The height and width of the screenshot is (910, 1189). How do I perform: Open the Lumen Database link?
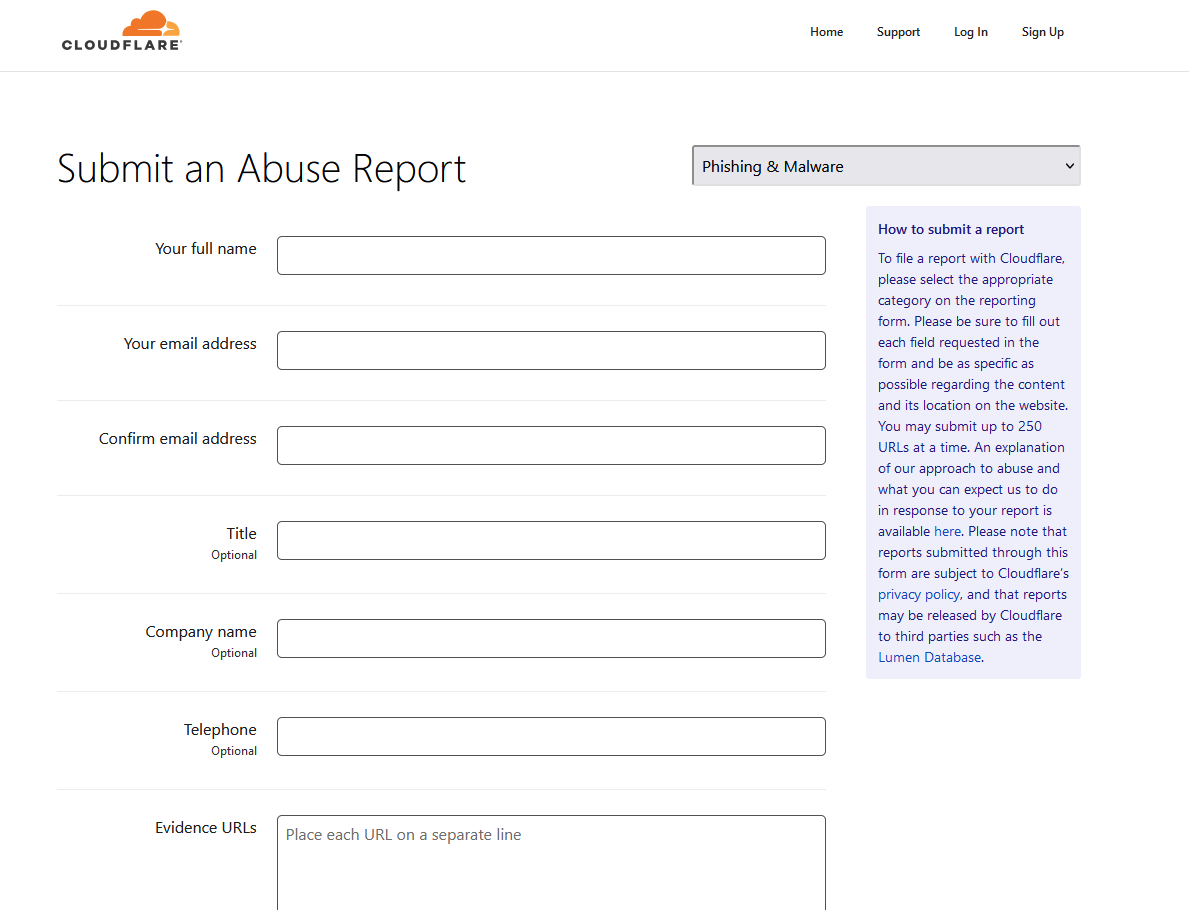(930, 657)
